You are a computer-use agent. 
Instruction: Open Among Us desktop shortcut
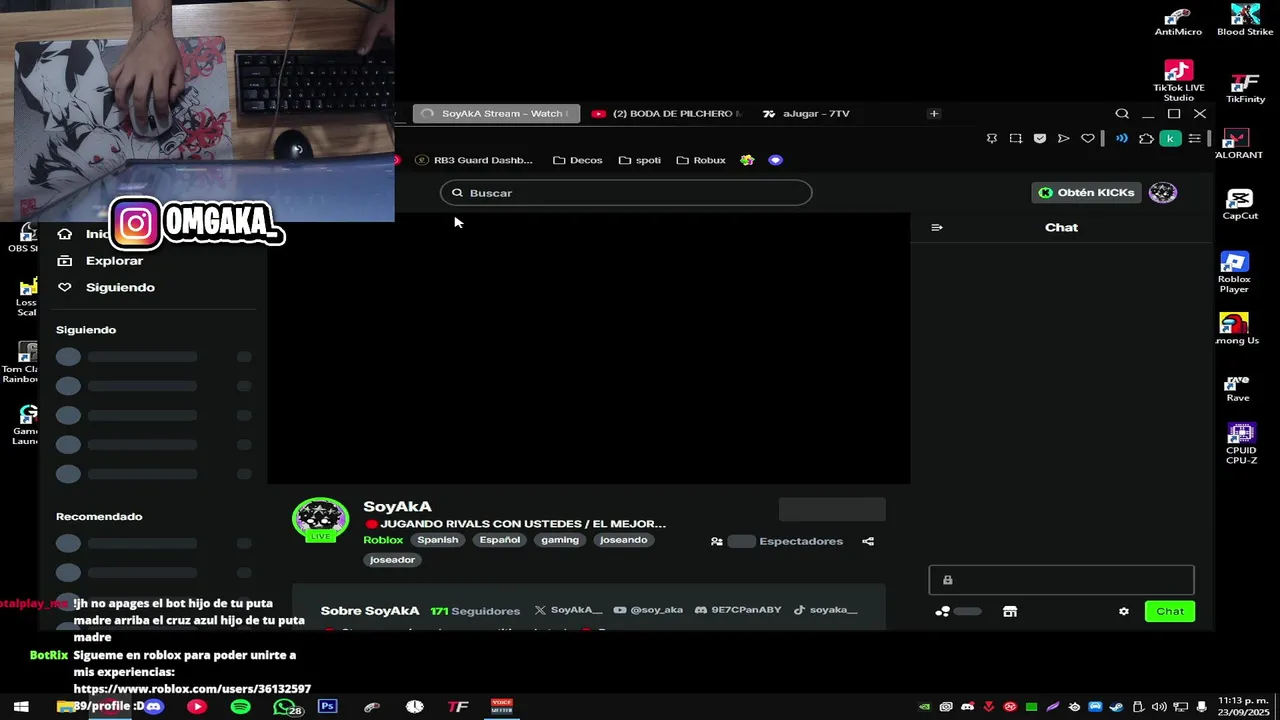click(x=1236, y=329)
